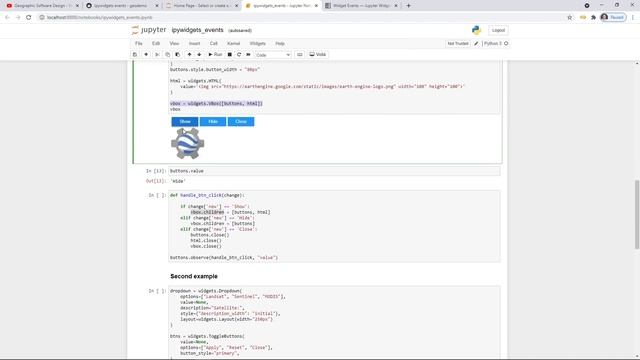Open a new browser tab
Image resolution: width=640 pixels, height=360 pixels.
pos(408,6)
